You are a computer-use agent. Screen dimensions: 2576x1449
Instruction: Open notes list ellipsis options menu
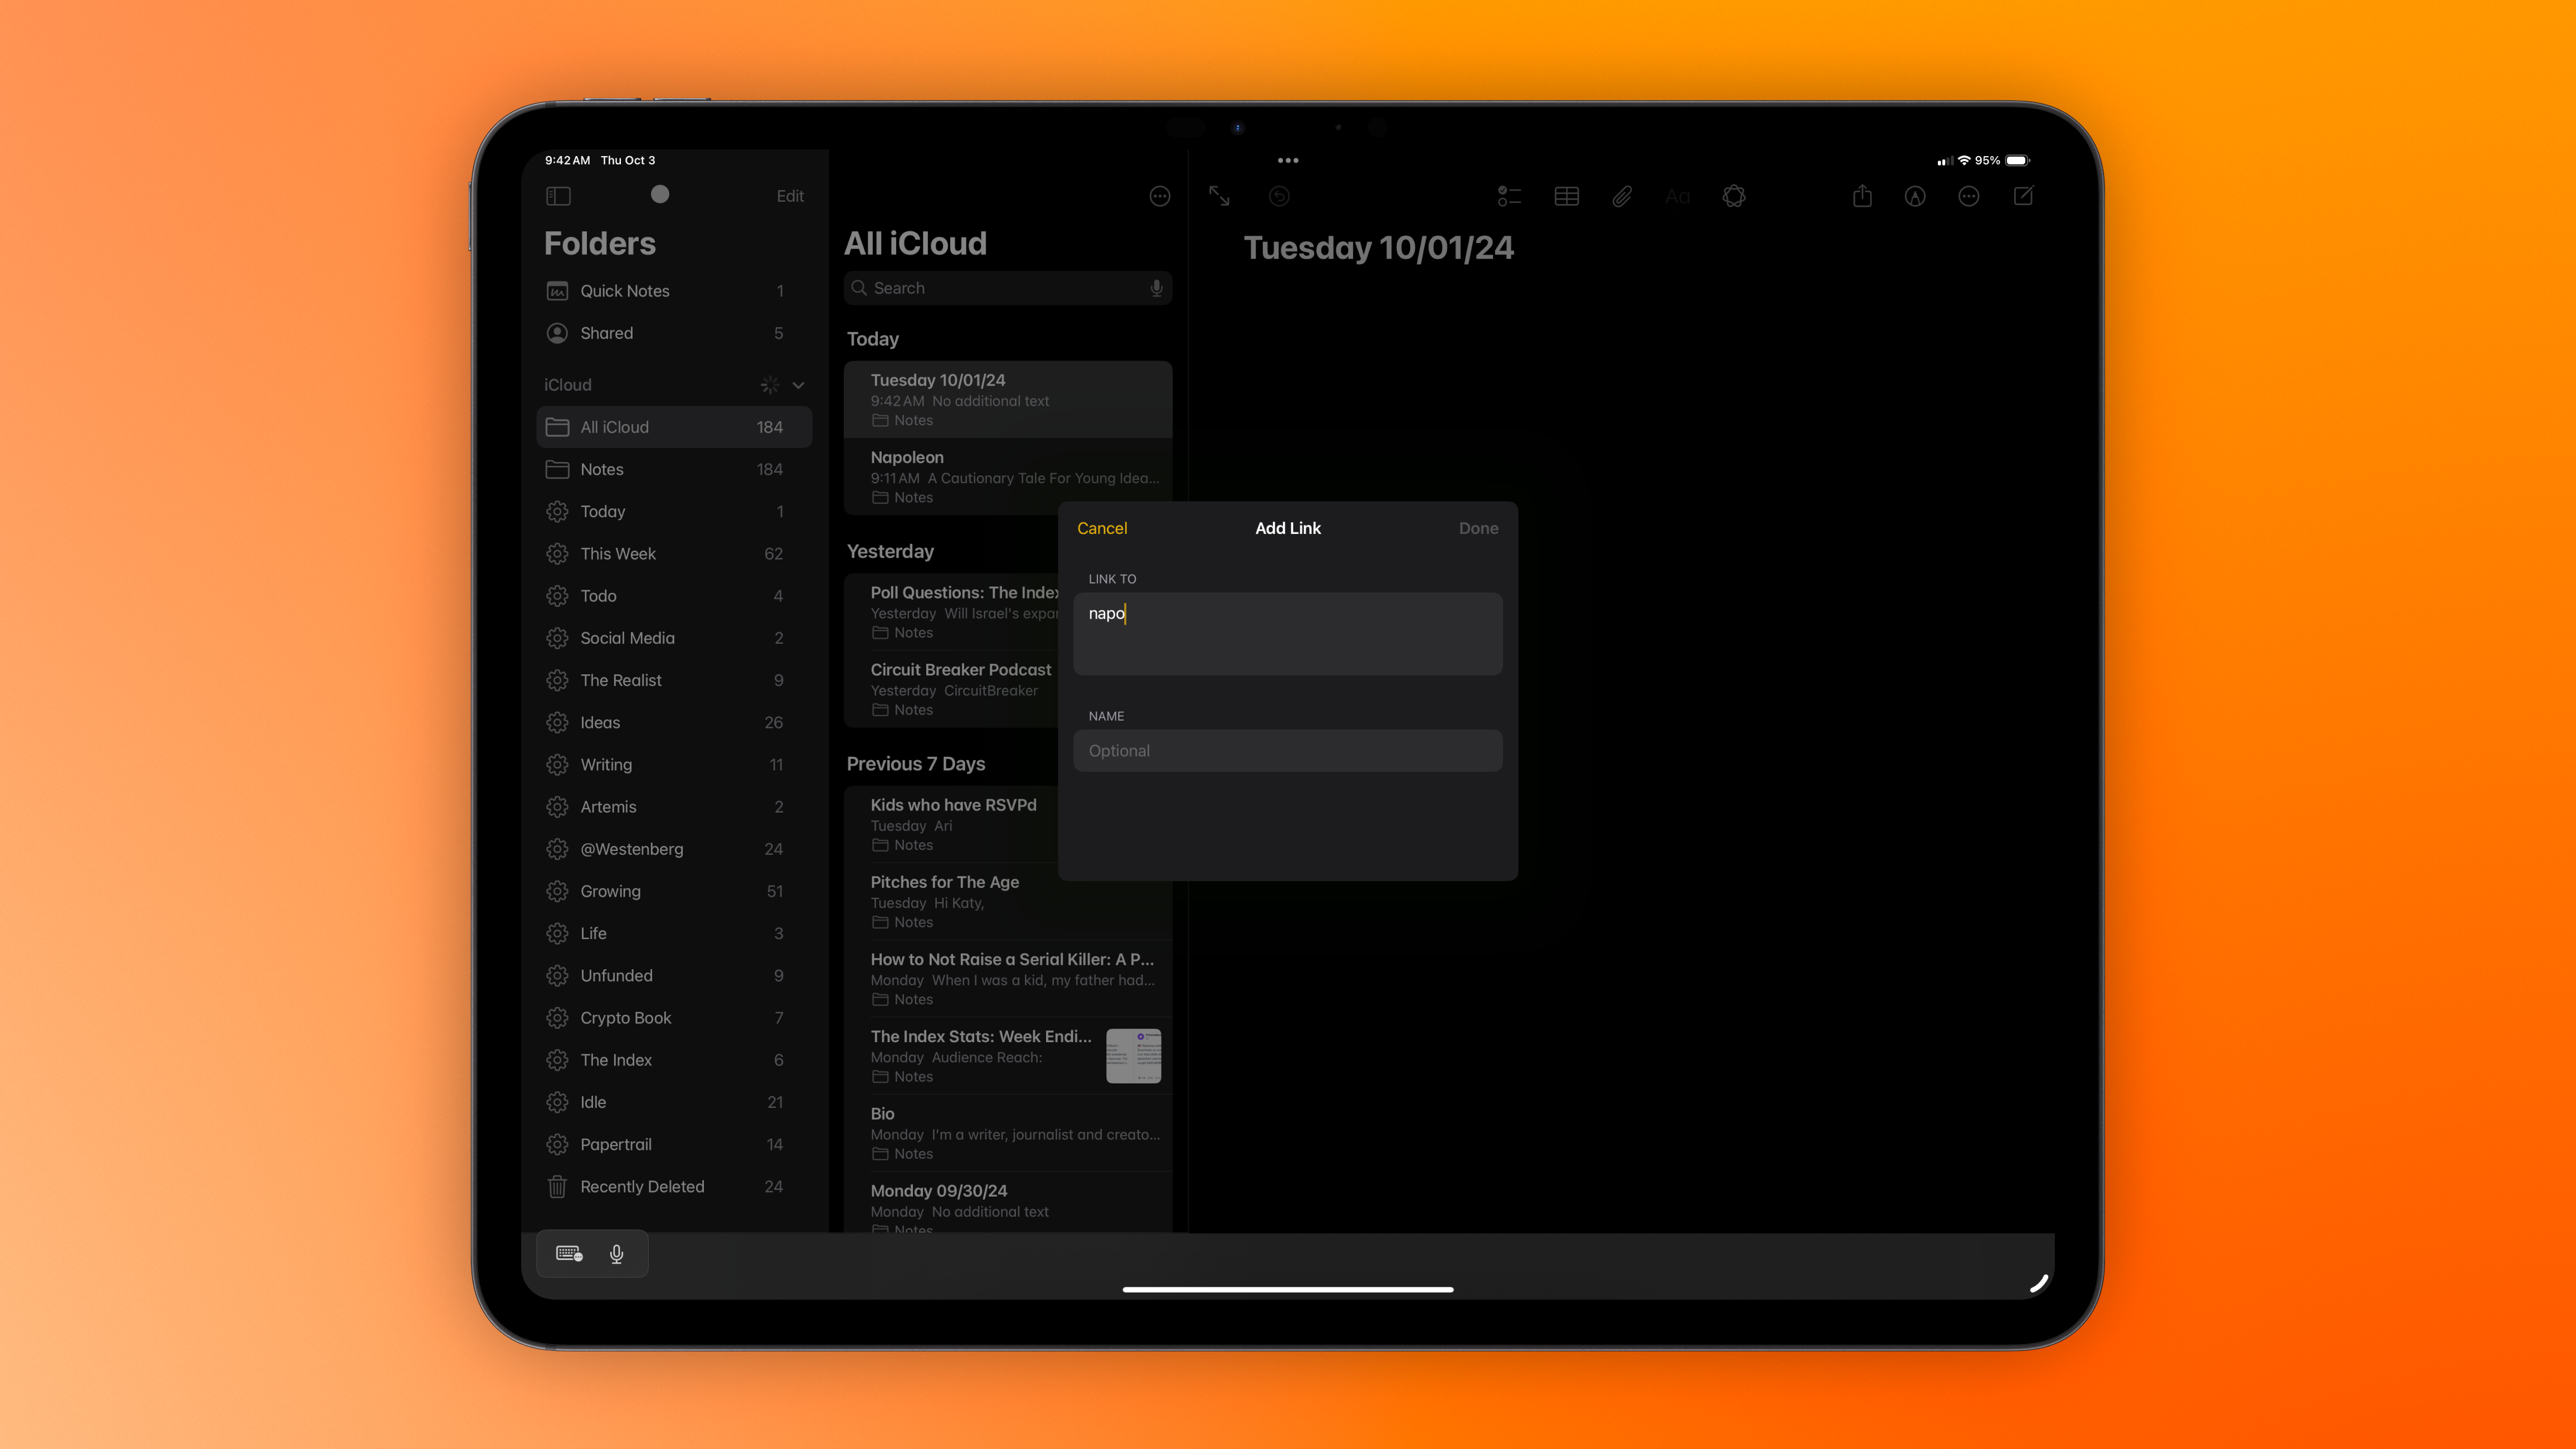pyautogui.click(x=1159, y=196)
